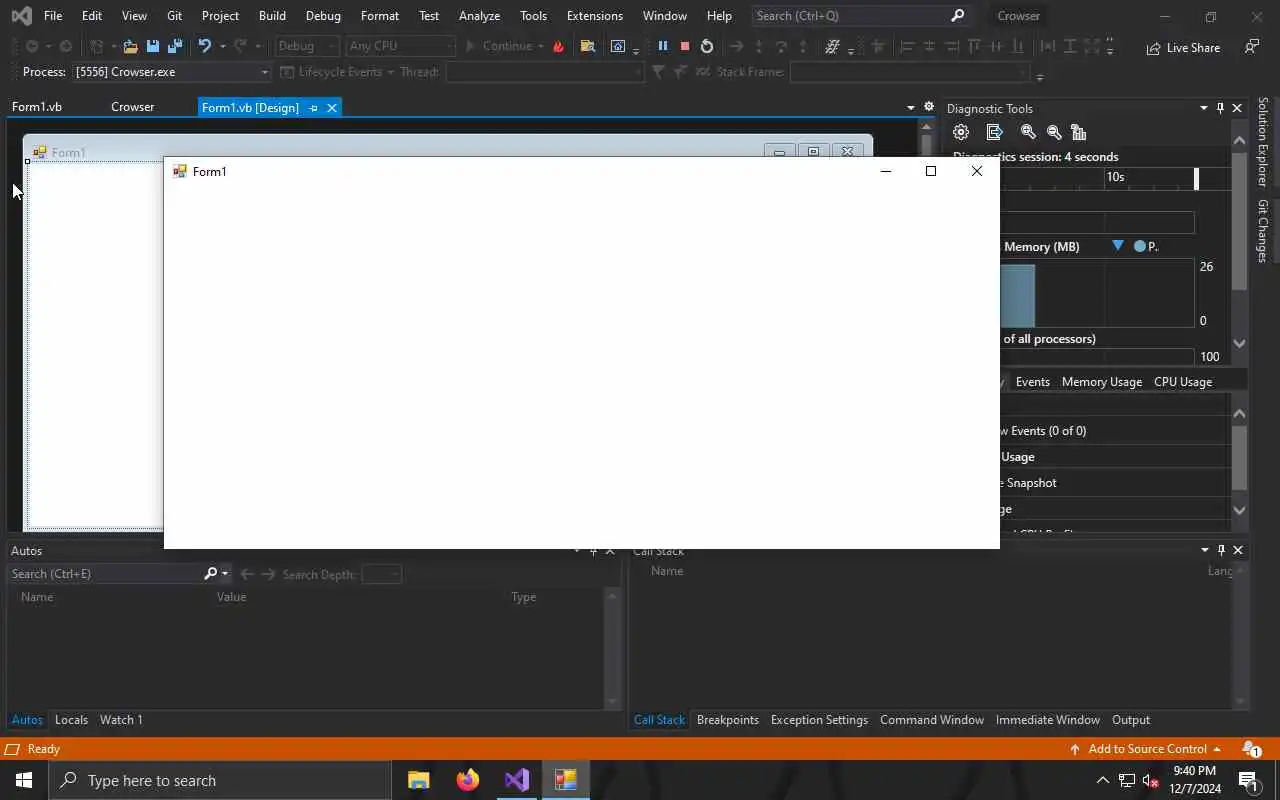This screenshot has width=1280, height=800.
Task: Open the File menu
Action: click(x=53, y=16)
